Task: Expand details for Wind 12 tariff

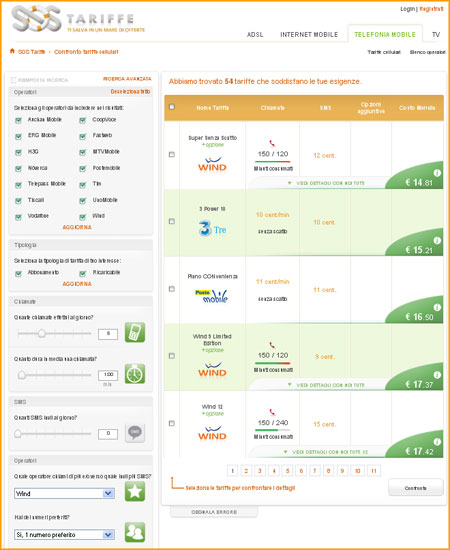Action: coord(326,452)
